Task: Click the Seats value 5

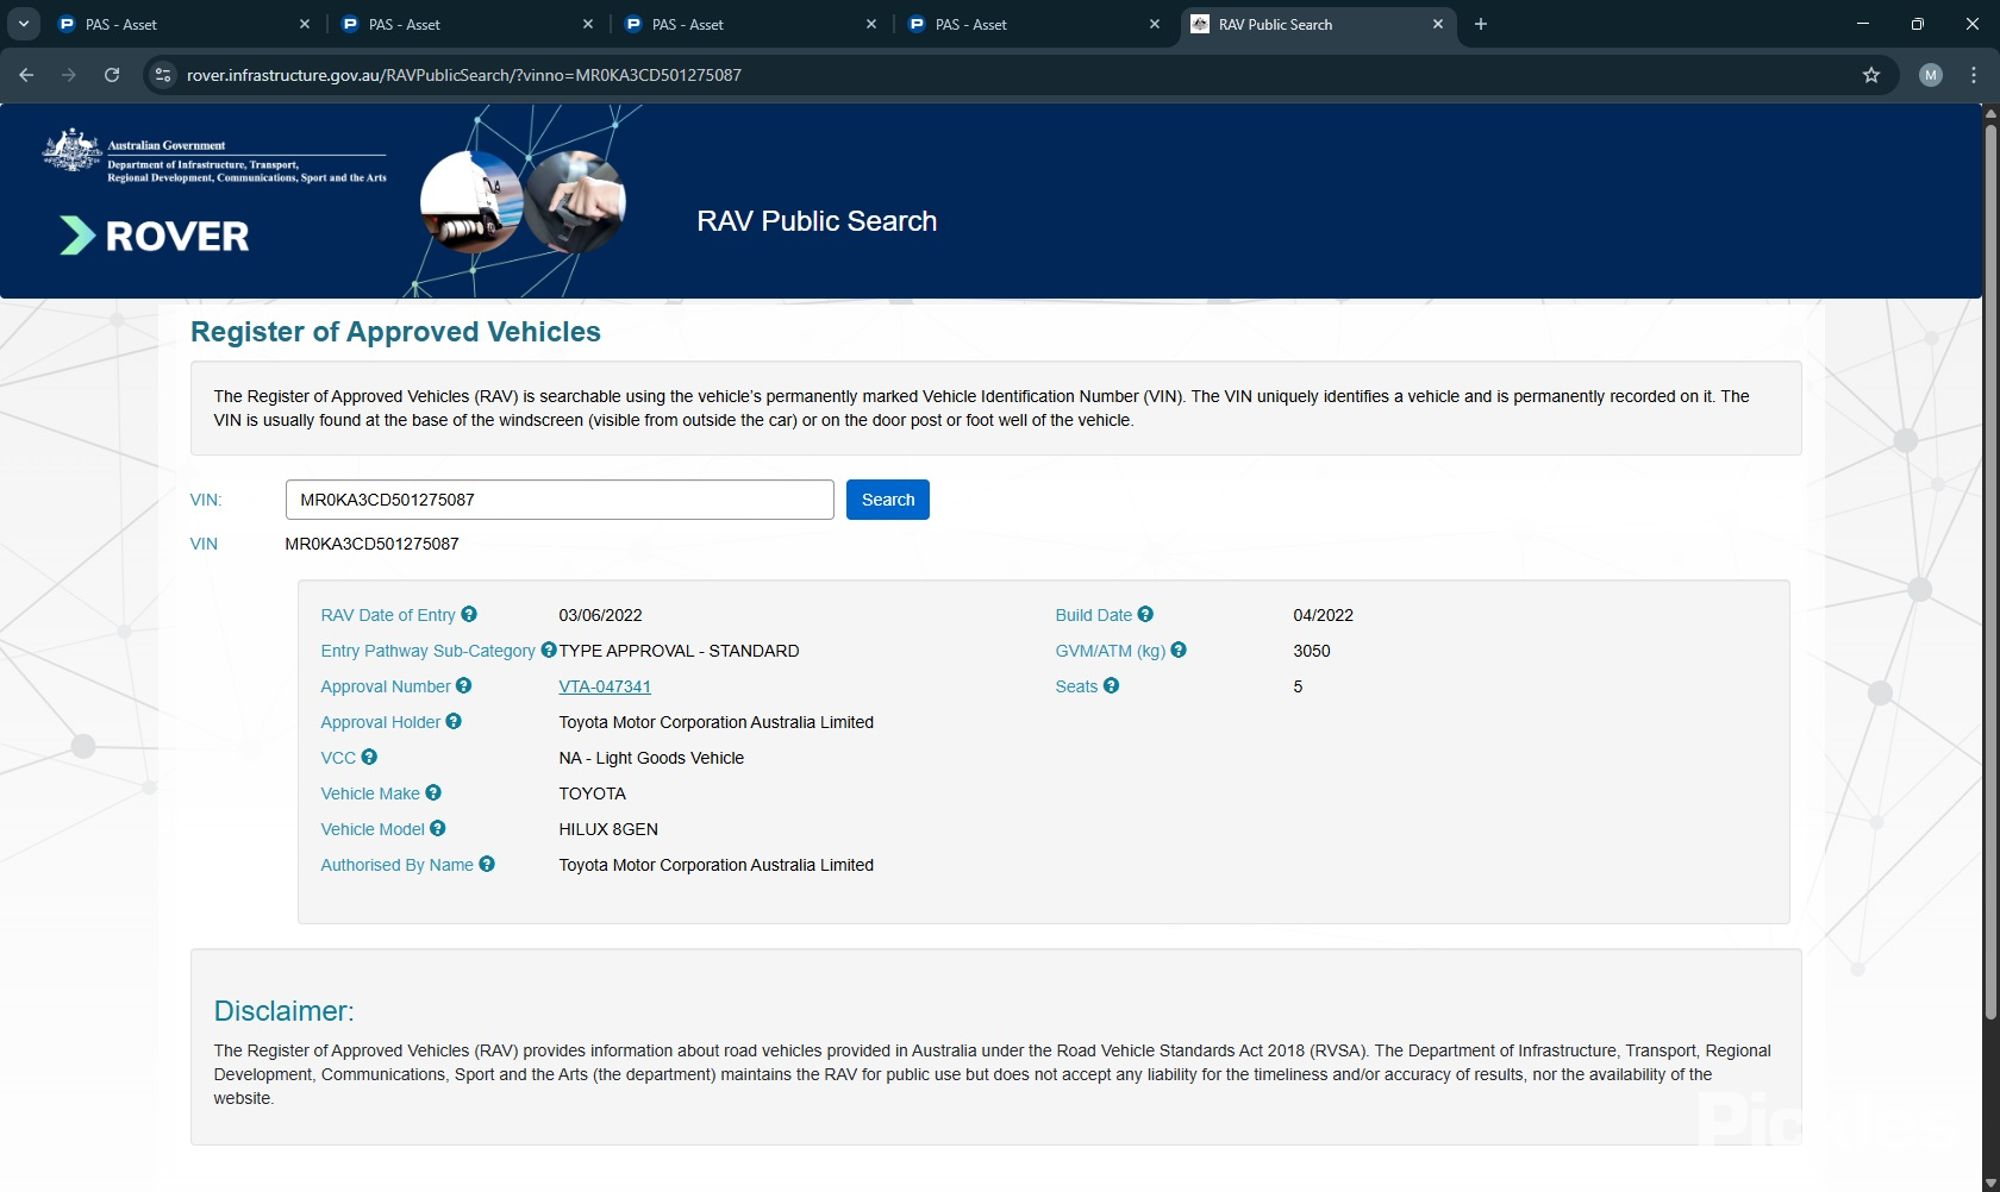Action: coord(1298,687)
